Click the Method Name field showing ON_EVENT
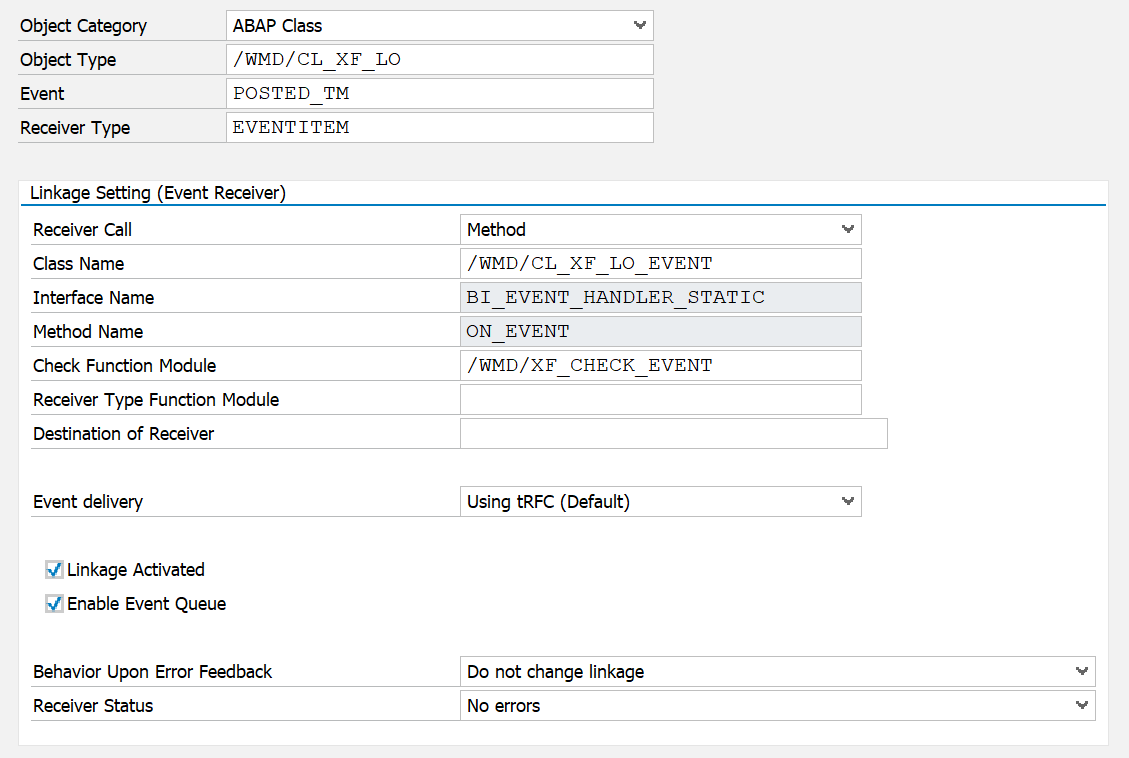Screen dimensions: 1129x758 pos(660,332)
